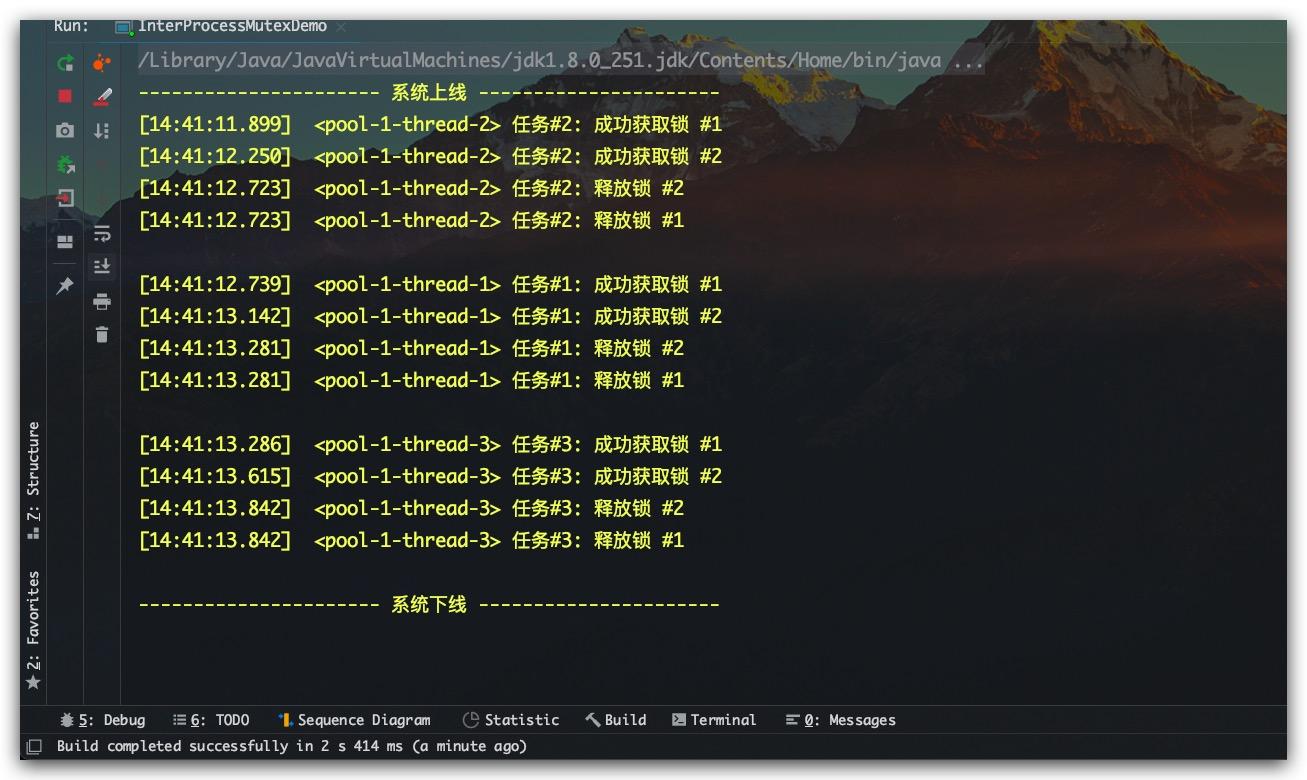This screenshot has height=780, width=1307.
Task: Dump threads using the camera icon
Action: (x=65, y=130)
